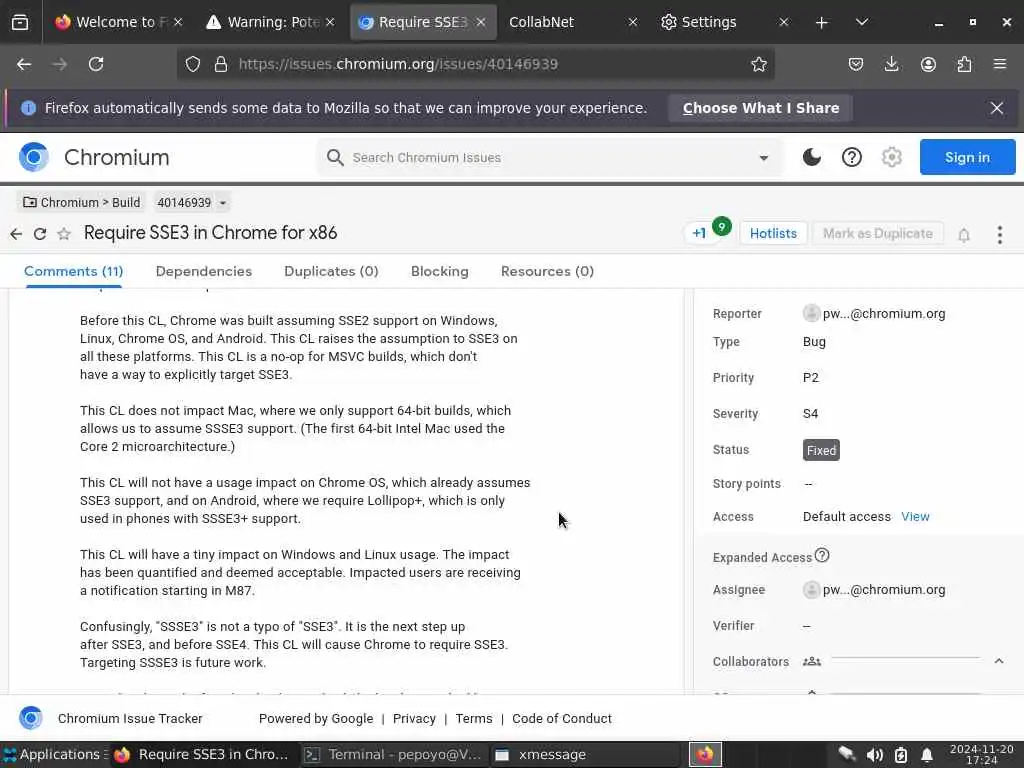Open the help question mark icon

[852, 157]
